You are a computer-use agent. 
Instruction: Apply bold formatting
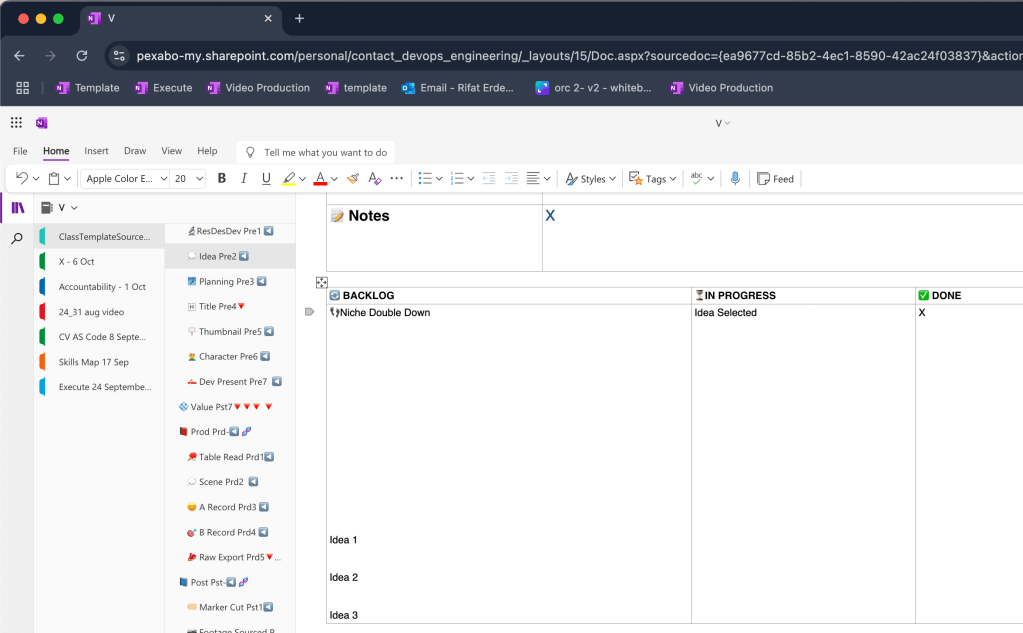222,178
